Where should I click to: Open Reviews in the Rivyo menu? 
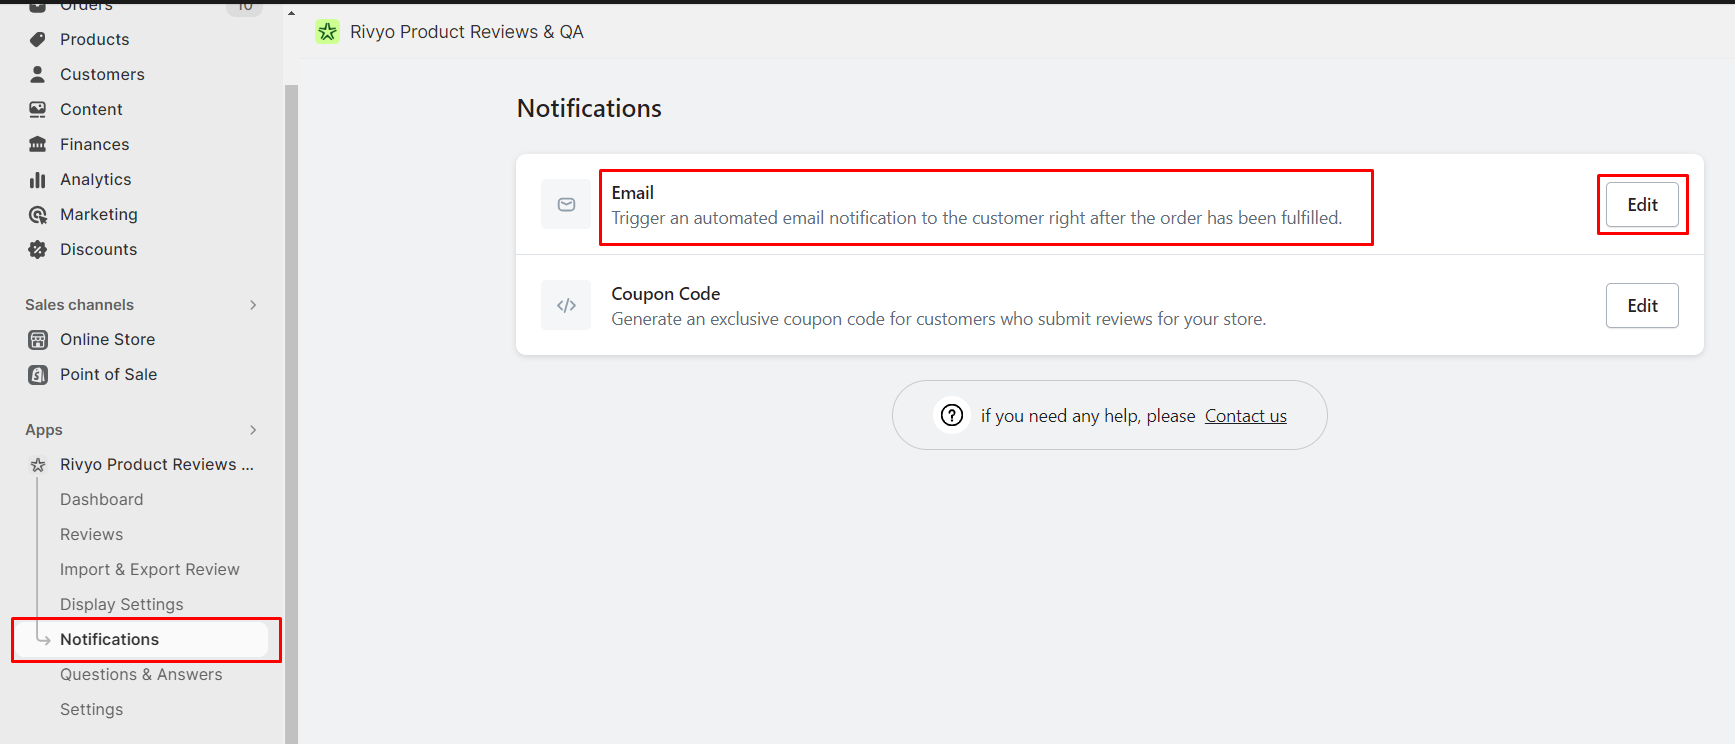(91, 534)
